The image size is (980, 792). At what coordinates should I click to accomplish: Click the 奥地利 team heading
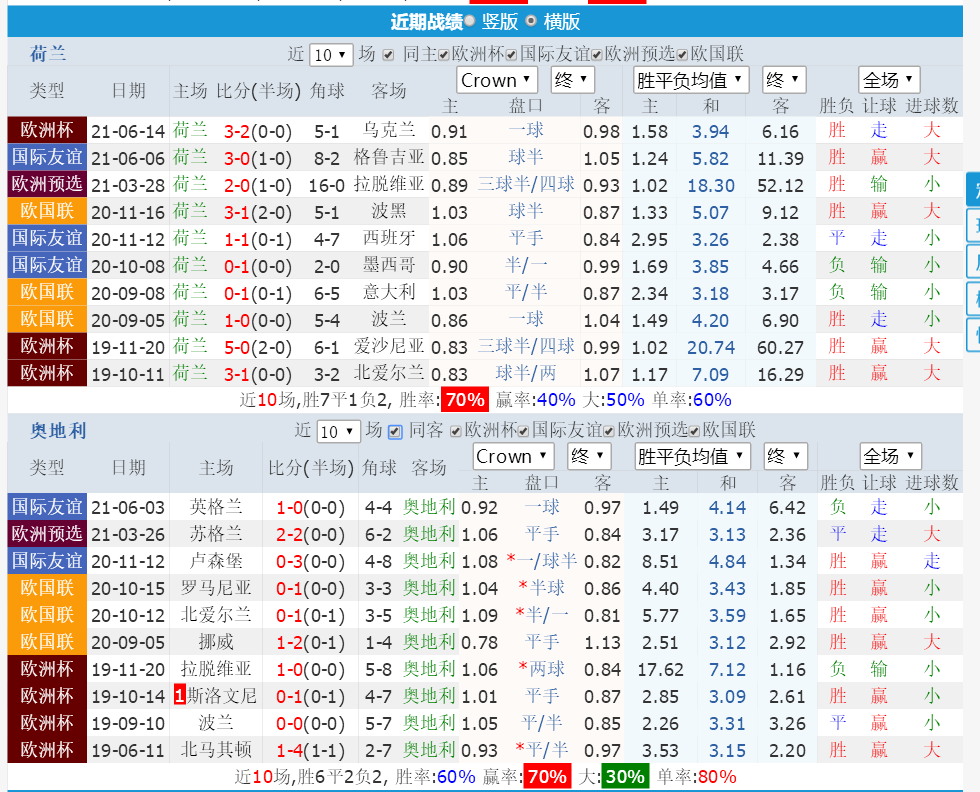pyautogui.click(x=58, y=430)
